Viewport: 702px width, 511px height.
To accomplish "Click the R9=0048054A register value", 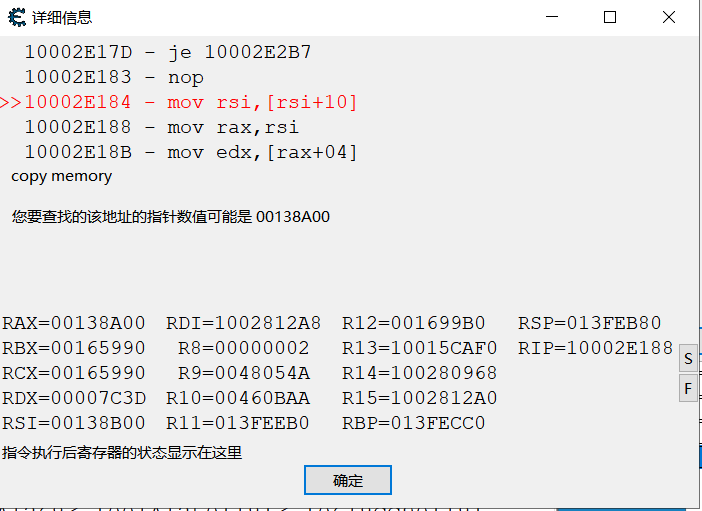I will (244, 373).
